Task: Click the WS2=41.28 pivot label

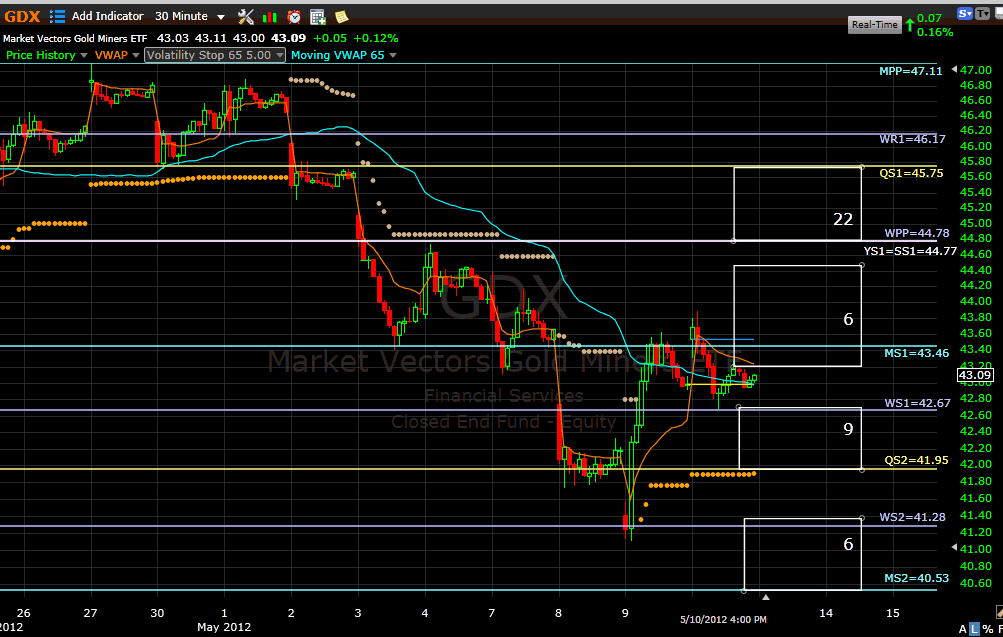Action: coord(912,517)
